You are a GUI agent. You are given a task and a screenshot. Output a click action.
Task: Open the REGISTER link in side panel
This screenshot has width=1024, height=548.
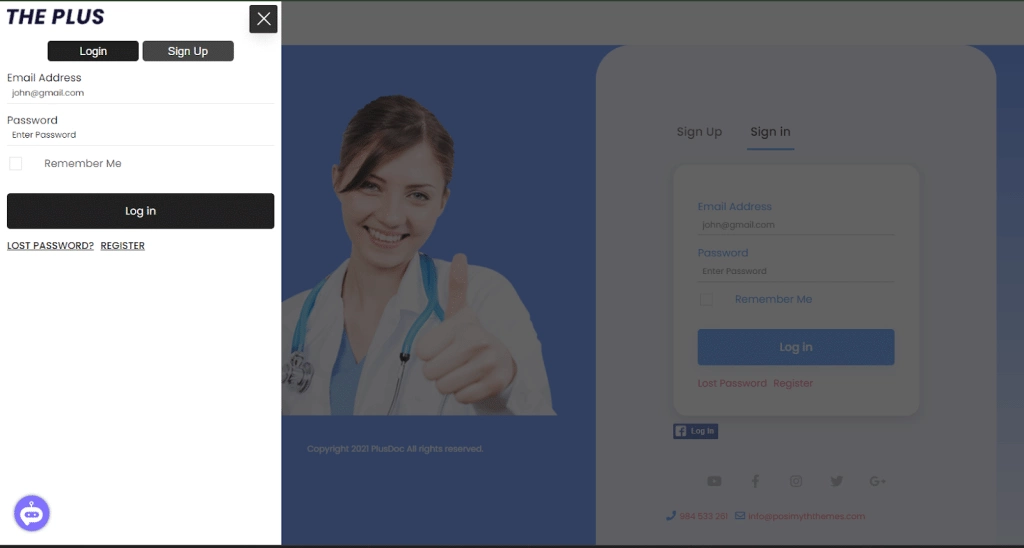pos(123,246)
